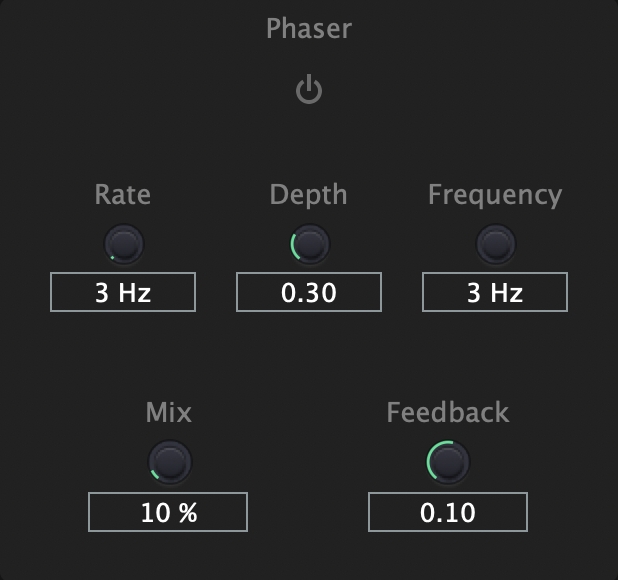
Task: Select the Depth value field showing 0.30
Action: (x=309, y=293)
